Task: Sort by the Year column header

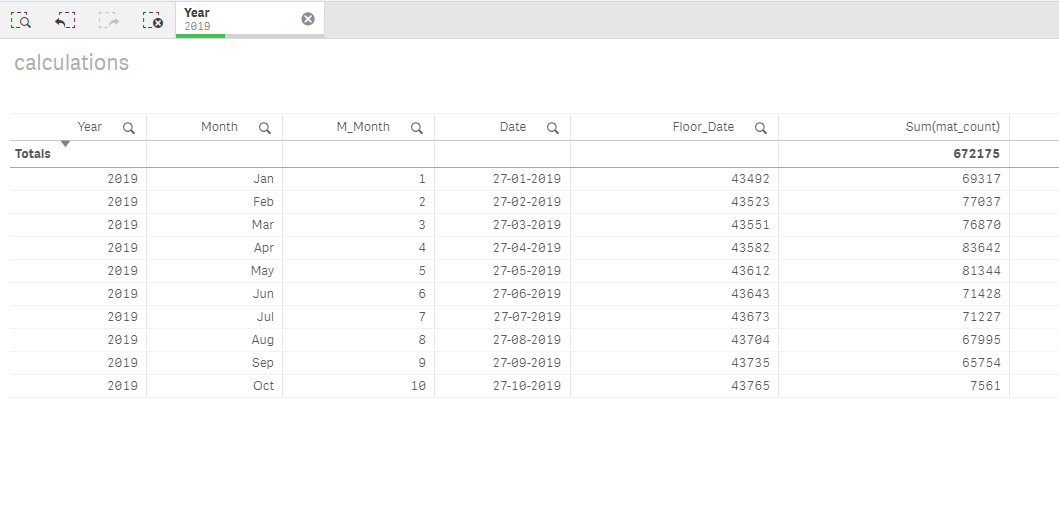Action: (89, 127)
